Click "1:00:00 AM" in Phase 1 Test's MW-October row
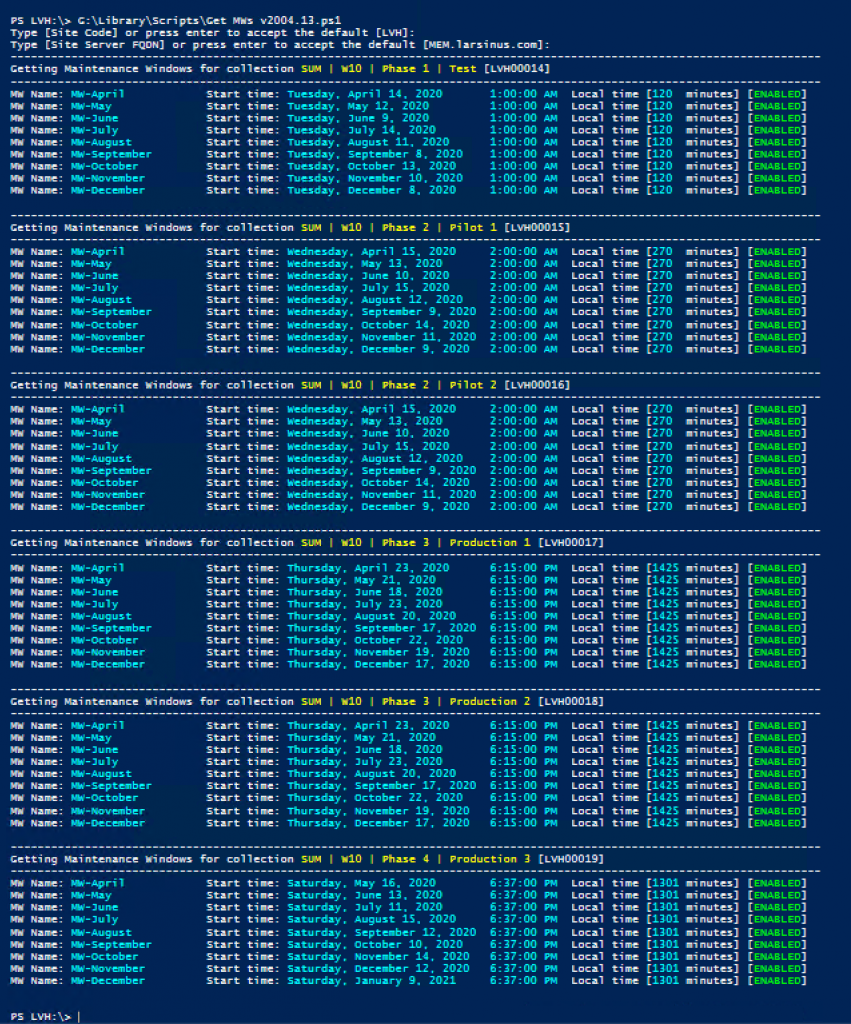Image resolution: width=851 pixels, height=1024 pixels. pyautogui.click(x=524, y=167)
